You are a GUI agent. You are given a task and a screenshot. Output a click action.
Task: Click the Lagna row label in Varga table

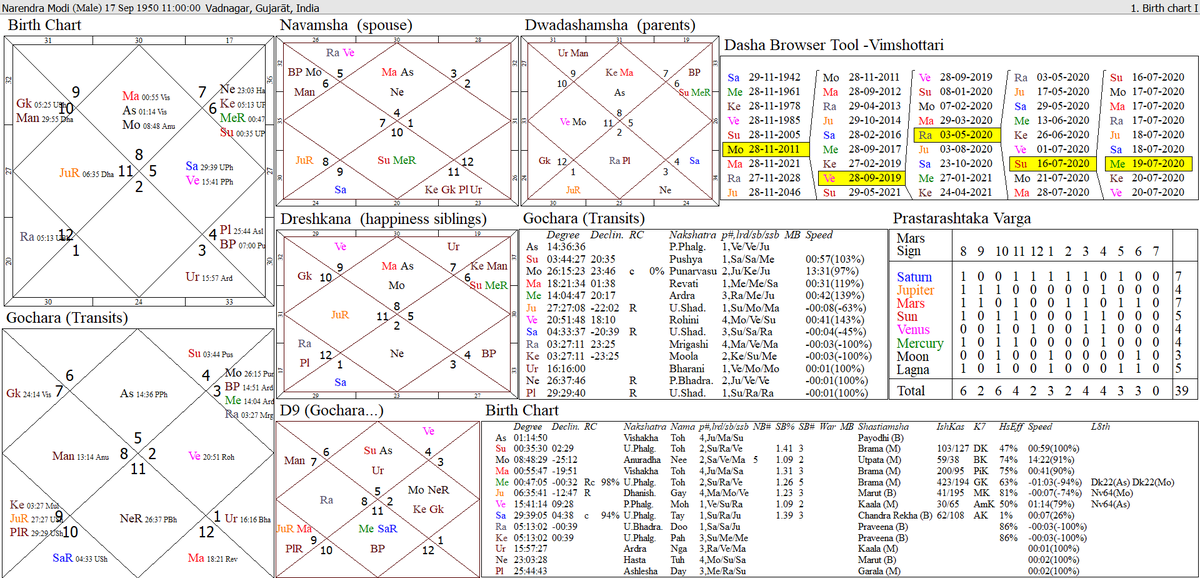(x=914, y=369)
